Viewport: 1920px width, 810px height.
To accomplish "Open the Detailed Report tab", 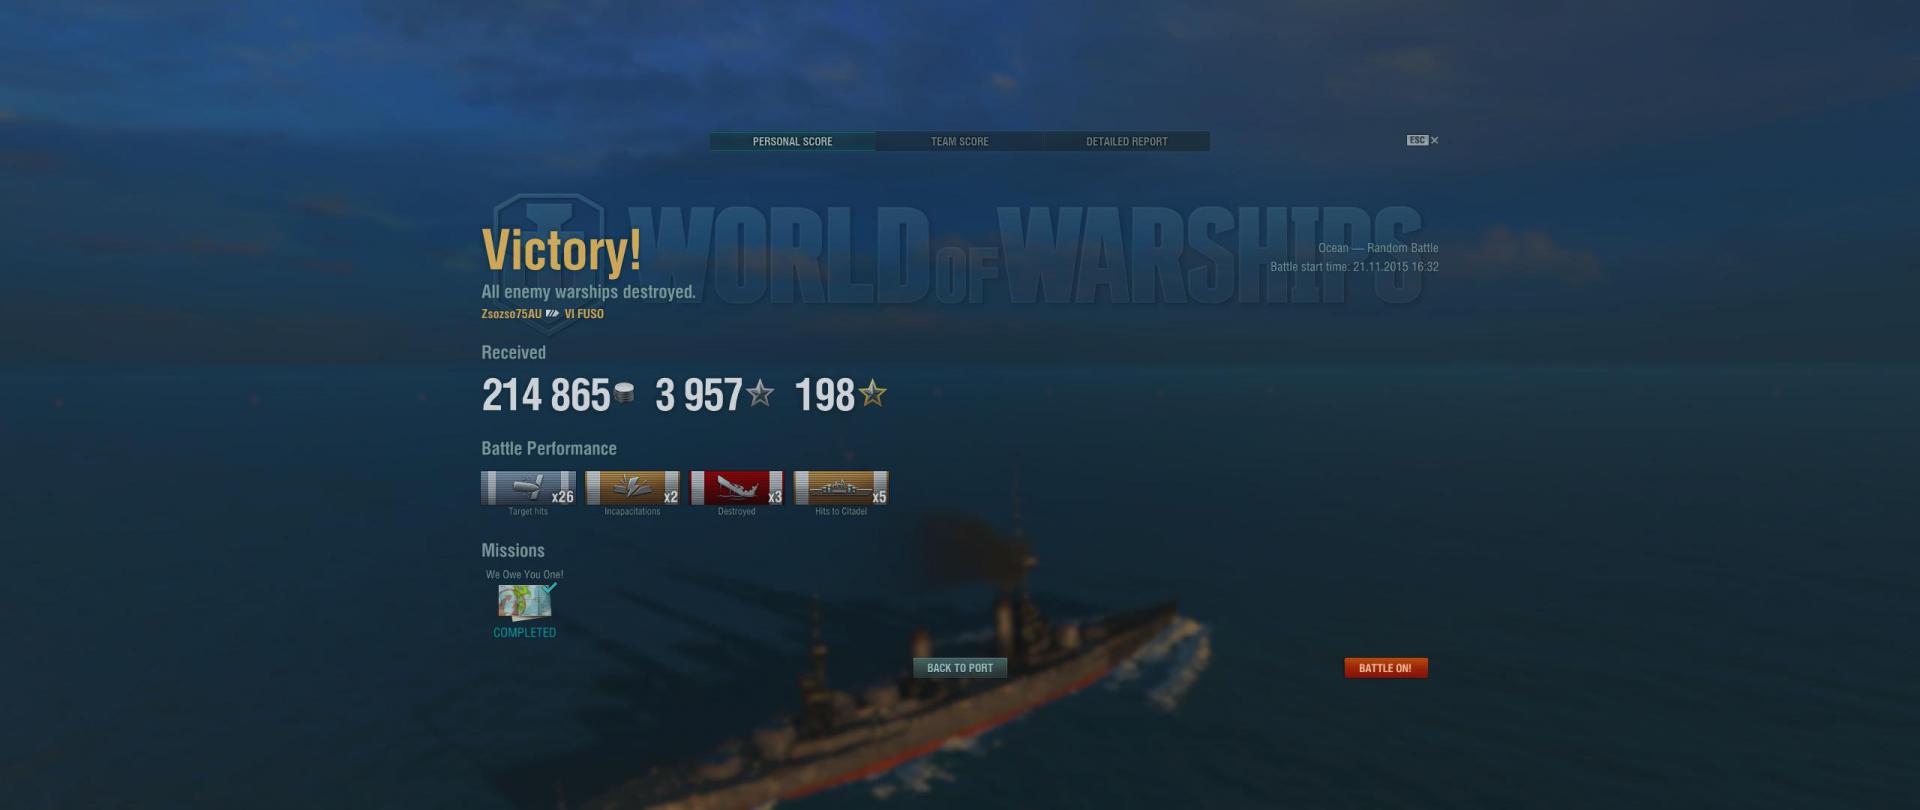I will [x=1127, y=142].
